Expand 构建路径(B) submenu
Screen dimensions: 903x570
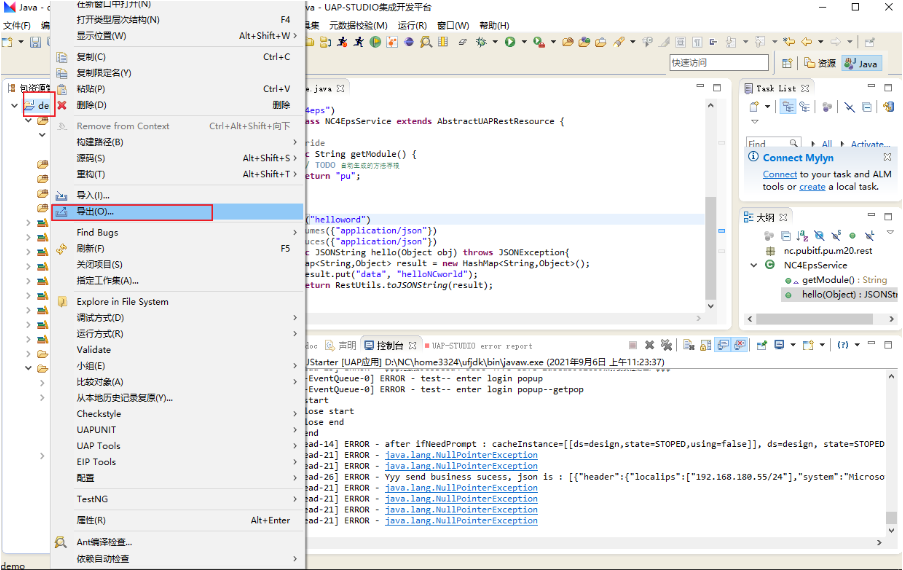click(x=295, y=142)
